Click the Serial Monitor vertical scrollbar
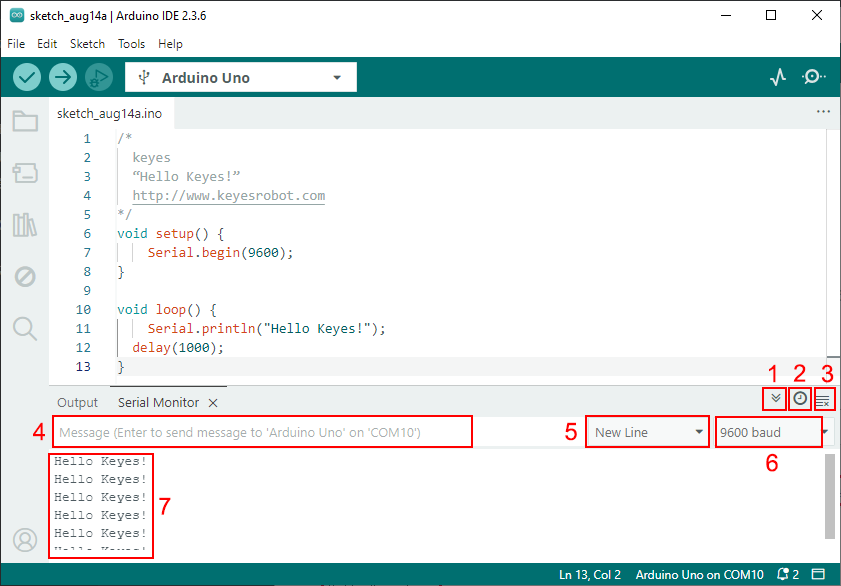Viewport: 841px width, 586px height. click(830, 496)
